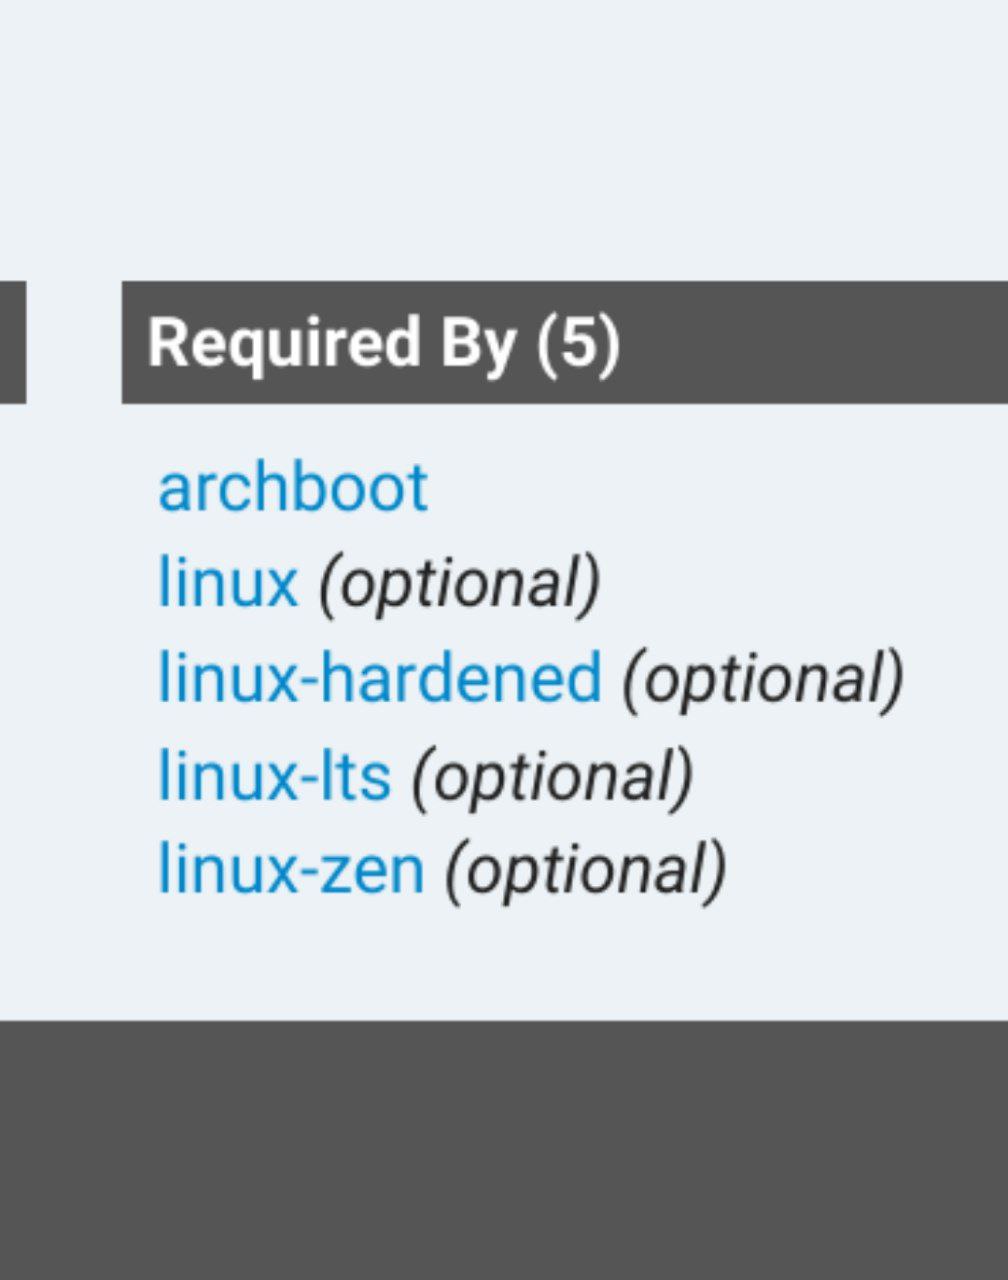Select the (optional) text after linux-lts

[x=552, y=775]
